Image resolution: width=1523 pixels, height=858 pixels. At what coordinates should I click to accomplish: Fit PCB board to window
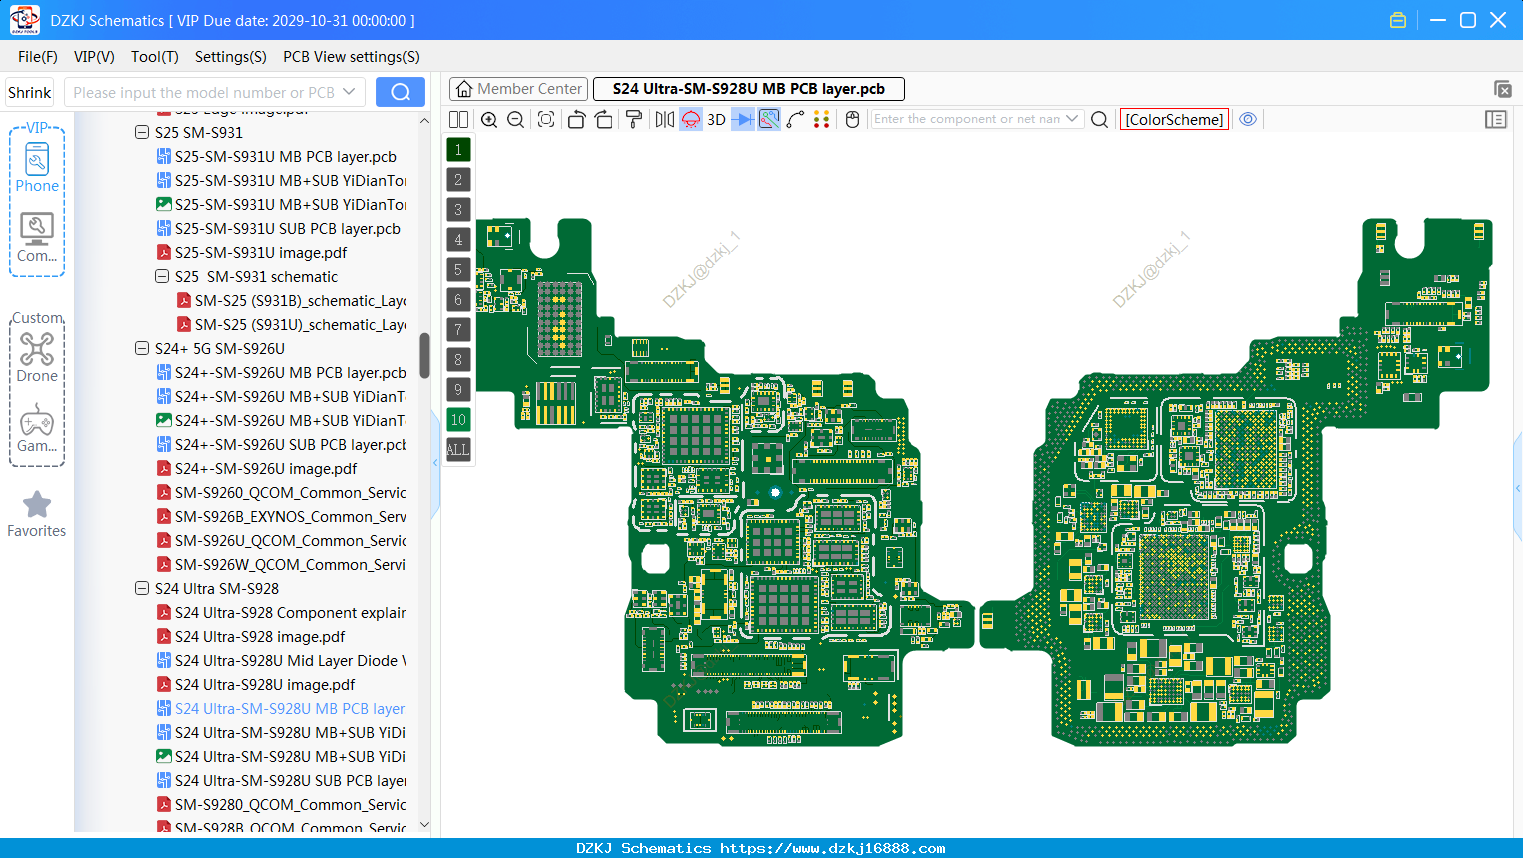546,119
